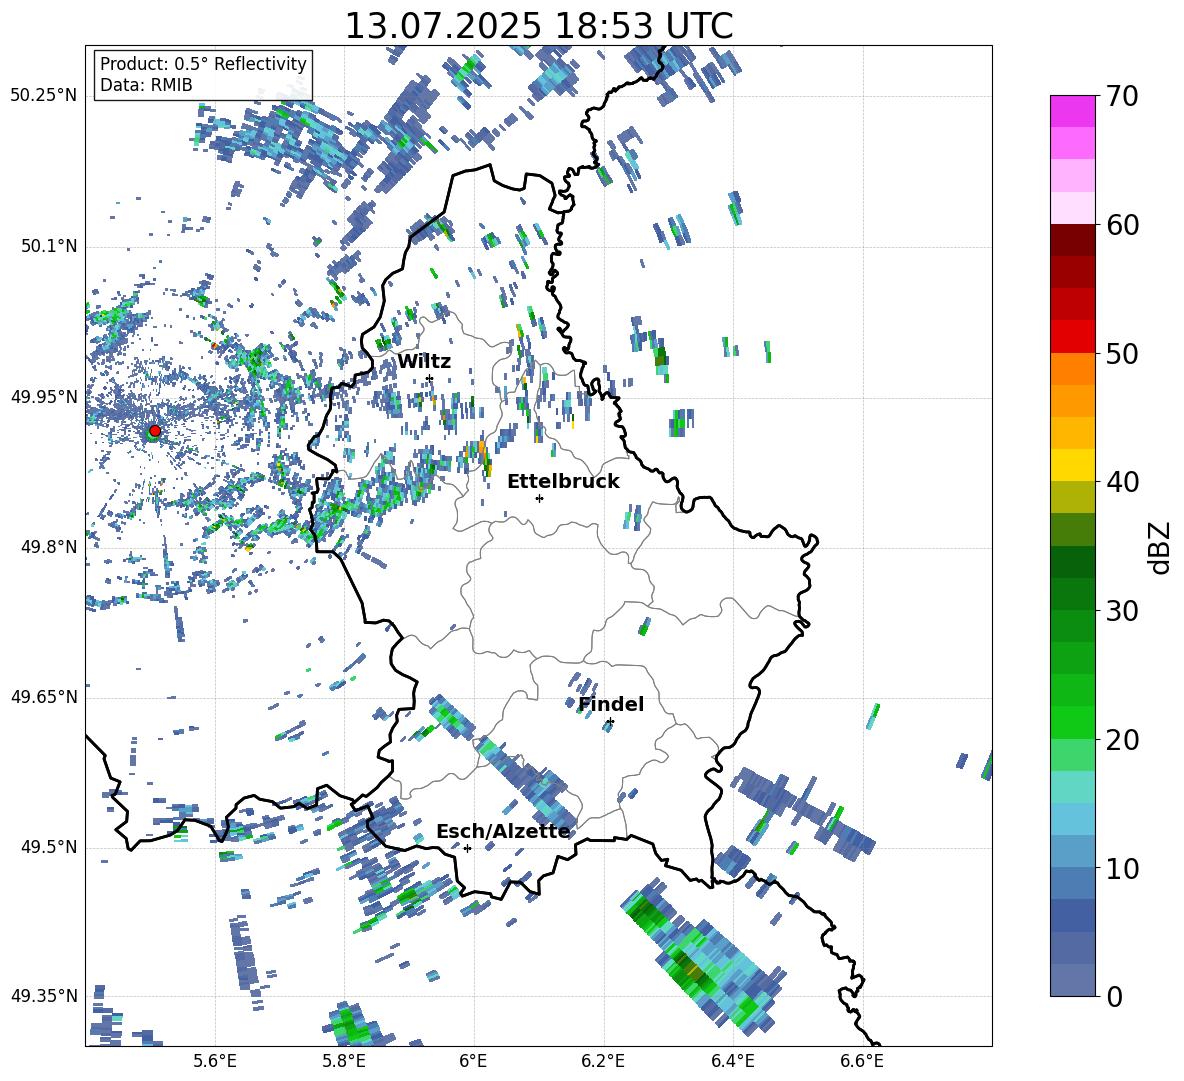
Task: Click the Esch/Alzette station cross marker
Action: (x=467, y=848)
